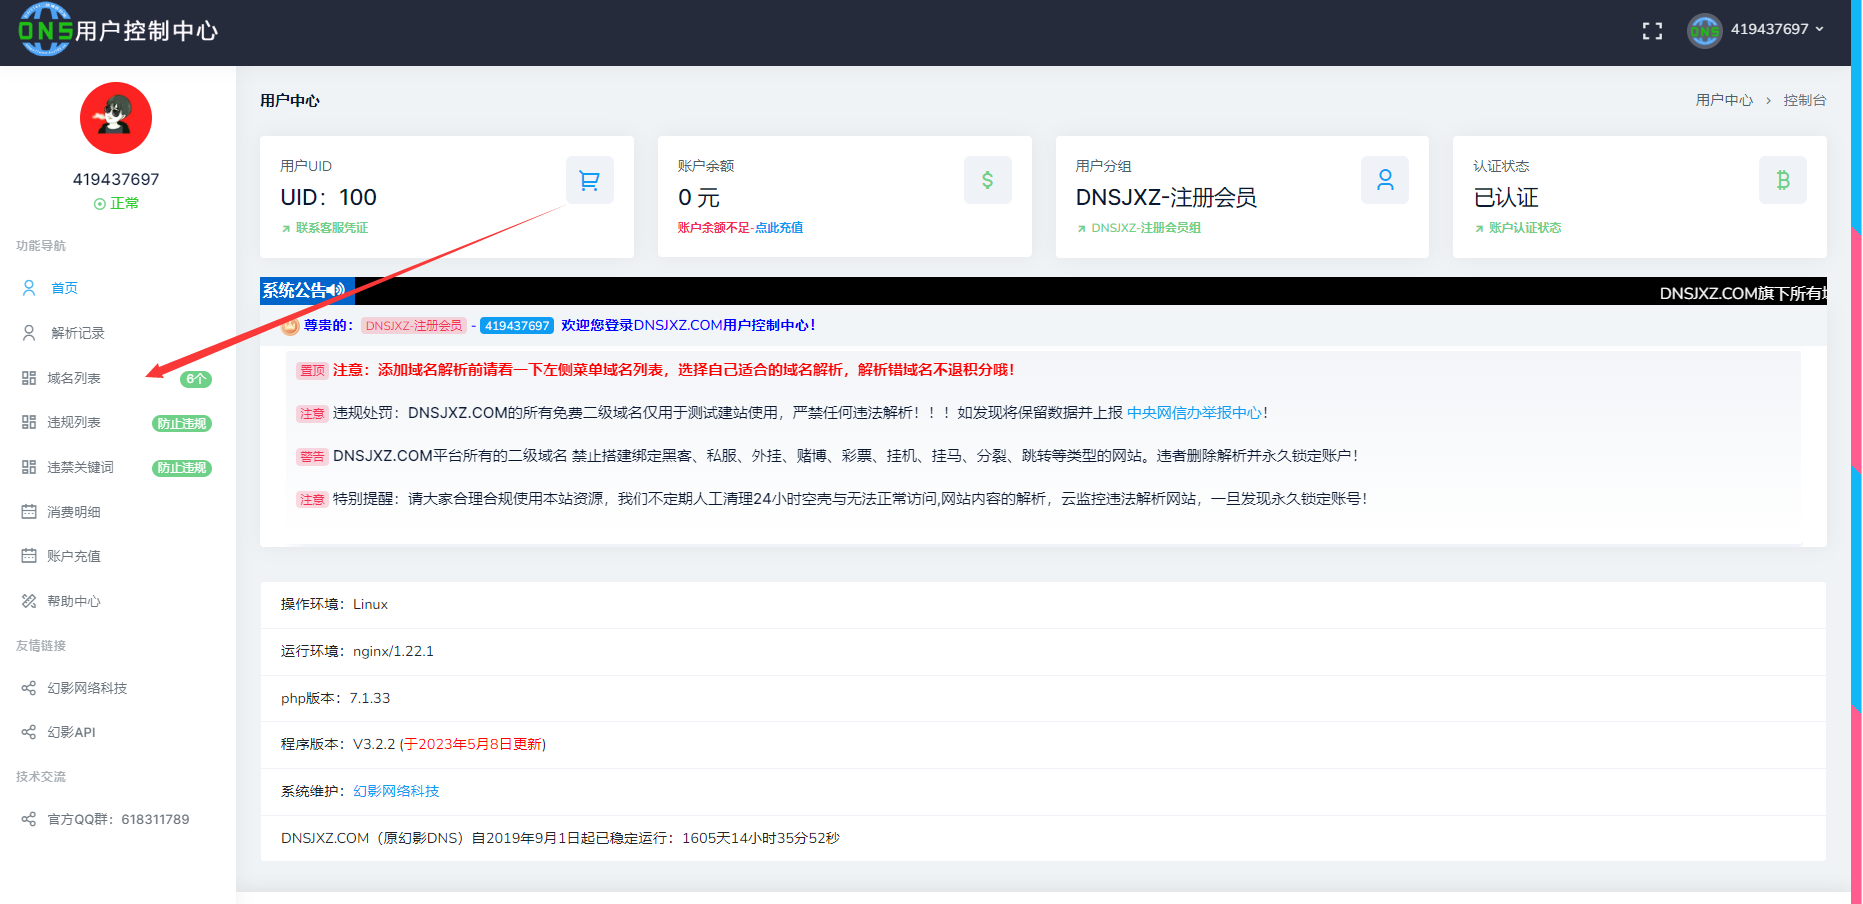1863x904 pixels.
Task: Click the user icon in user group card
Action: click(x=1384, y=180)
